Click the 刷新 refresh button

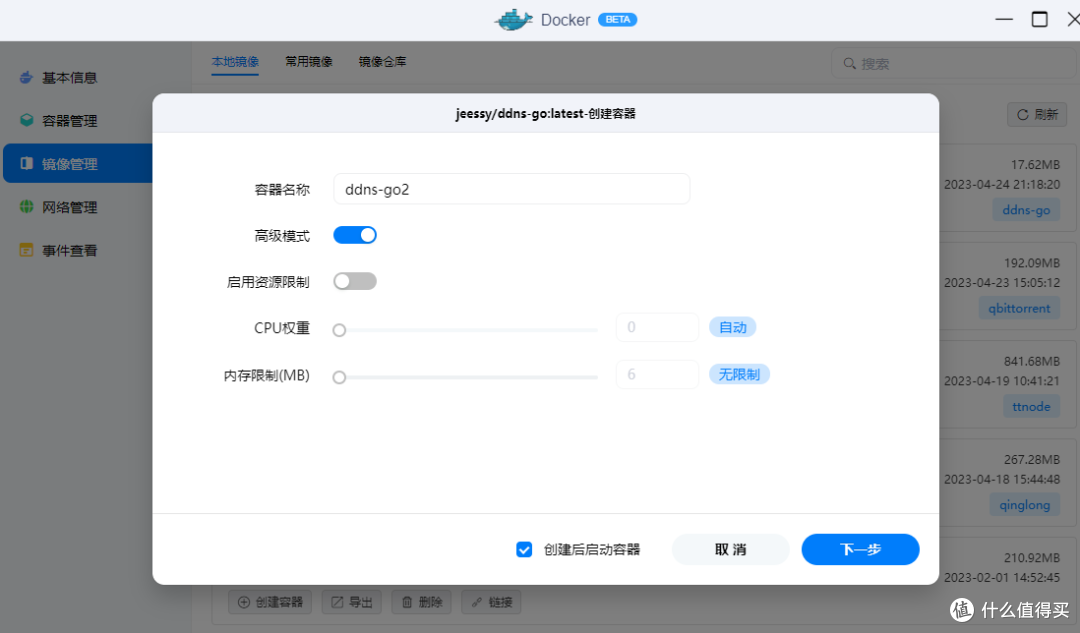click(1037, 114)
